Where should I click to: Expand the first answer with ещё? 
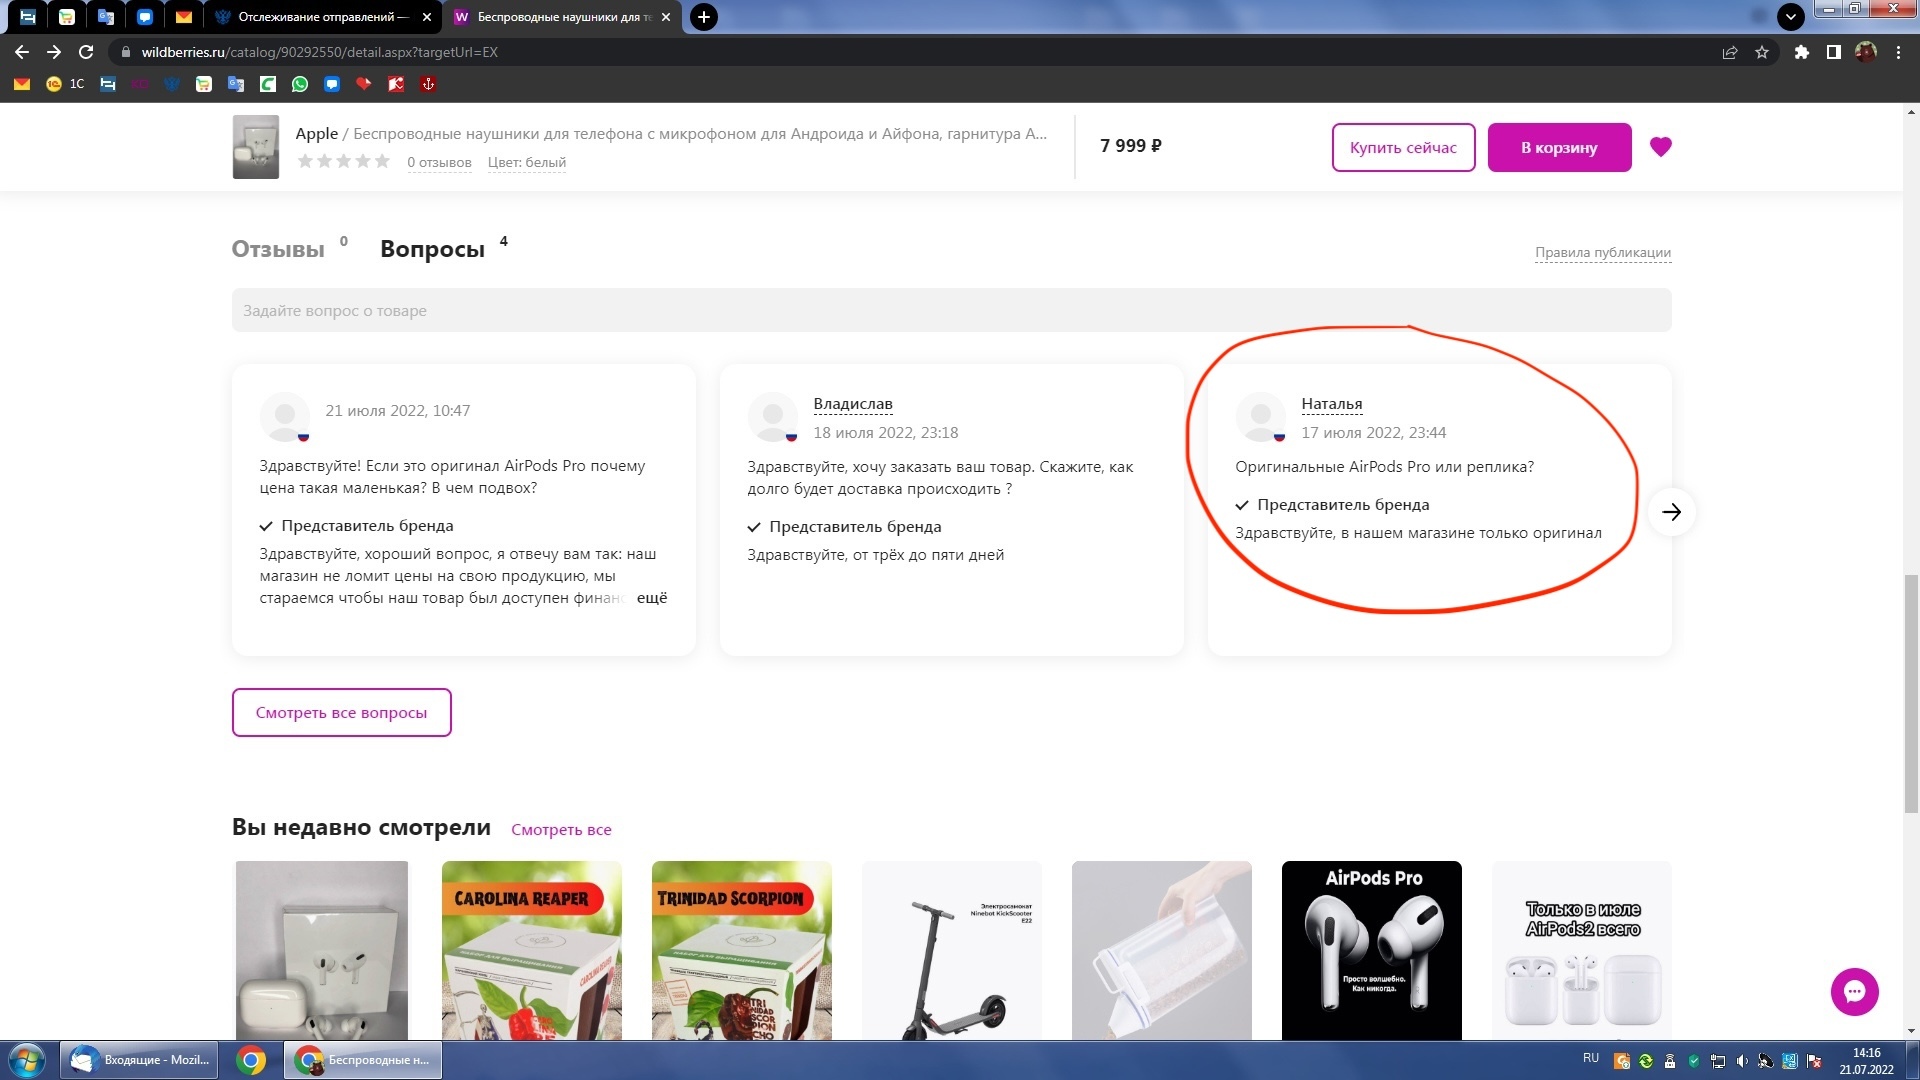(652, 598)
